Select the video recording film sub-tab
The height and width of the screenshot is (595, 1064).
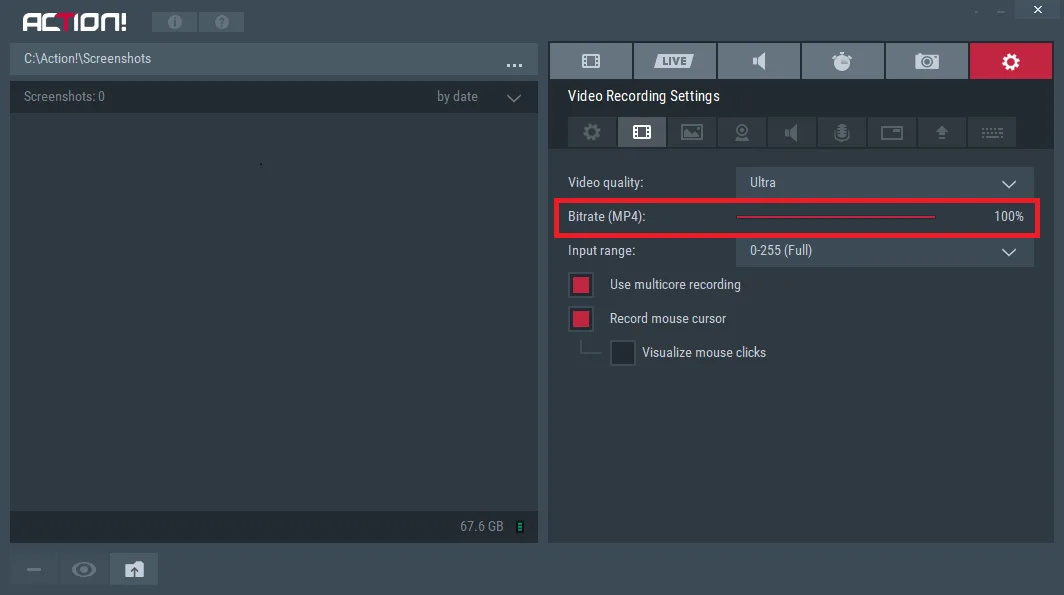642,132
